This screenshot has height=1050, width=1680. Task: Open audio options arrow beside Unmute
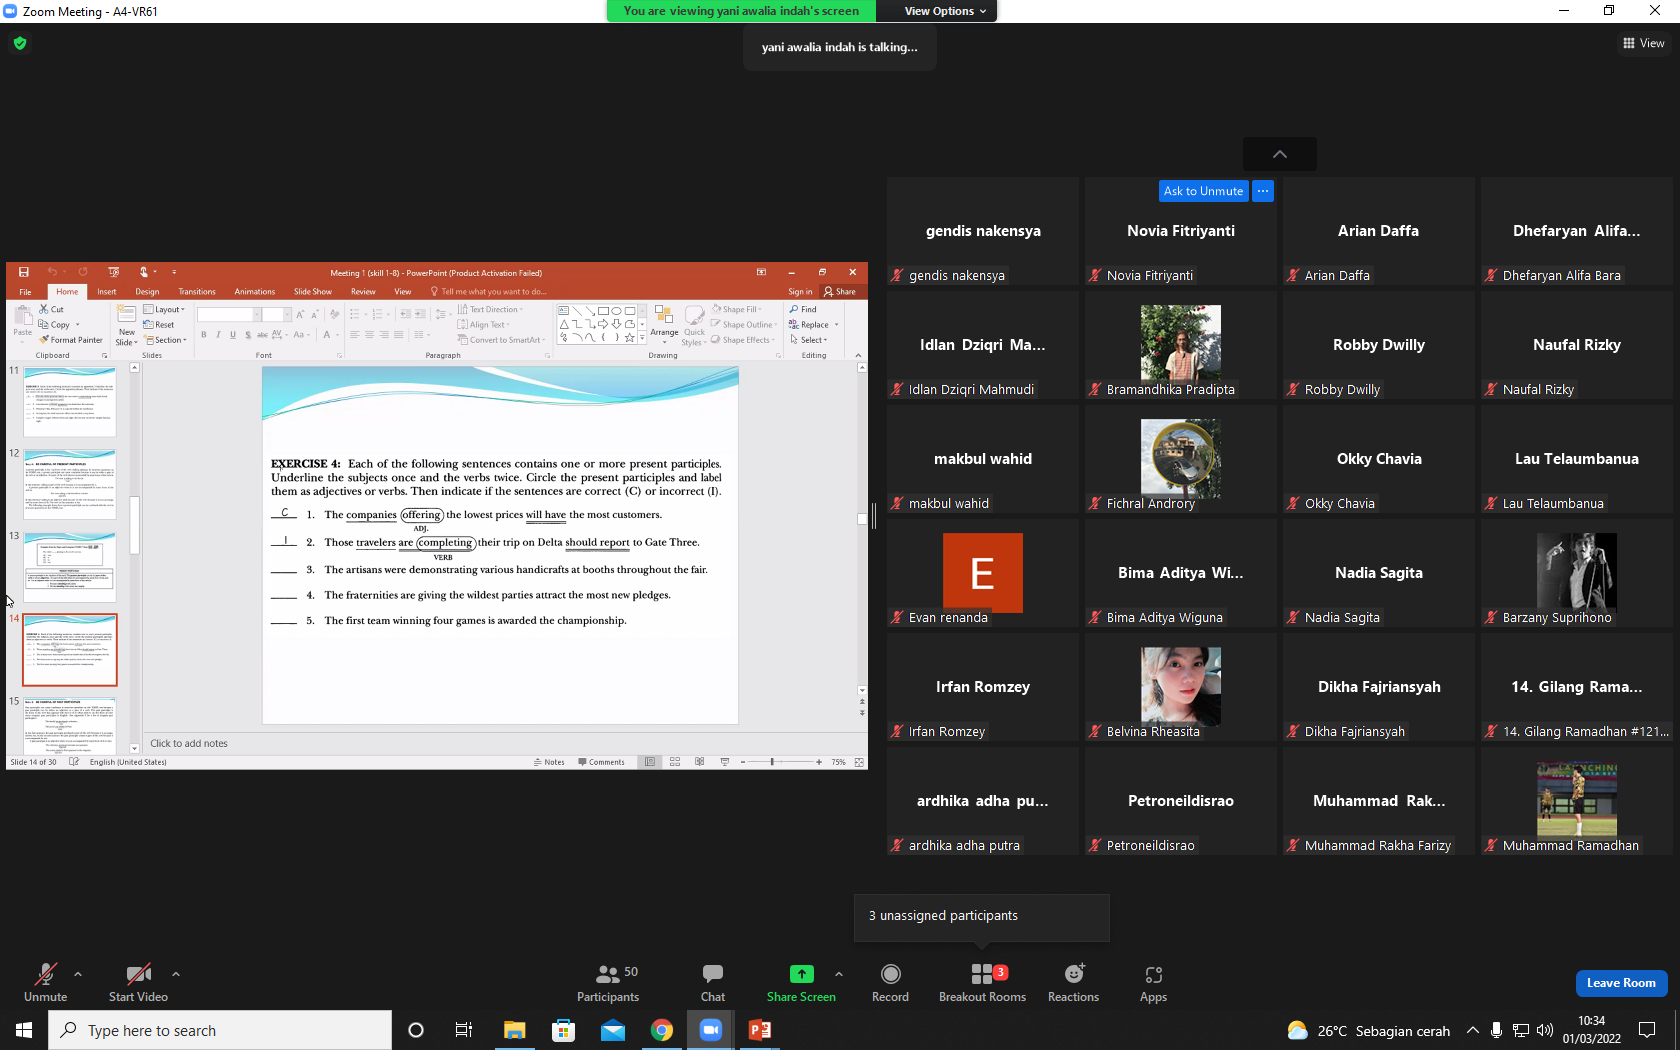coord(78,973)
